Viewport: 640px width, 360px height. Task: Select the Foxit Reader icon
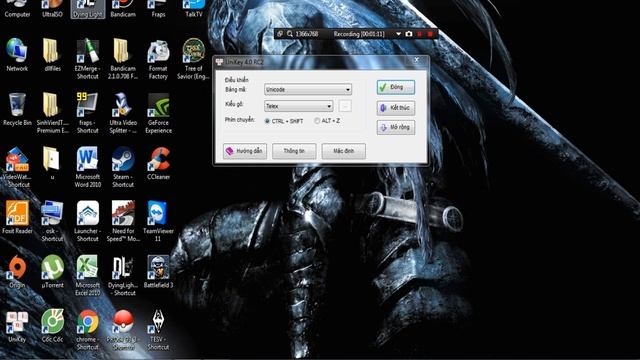click(x=17, y=218)
